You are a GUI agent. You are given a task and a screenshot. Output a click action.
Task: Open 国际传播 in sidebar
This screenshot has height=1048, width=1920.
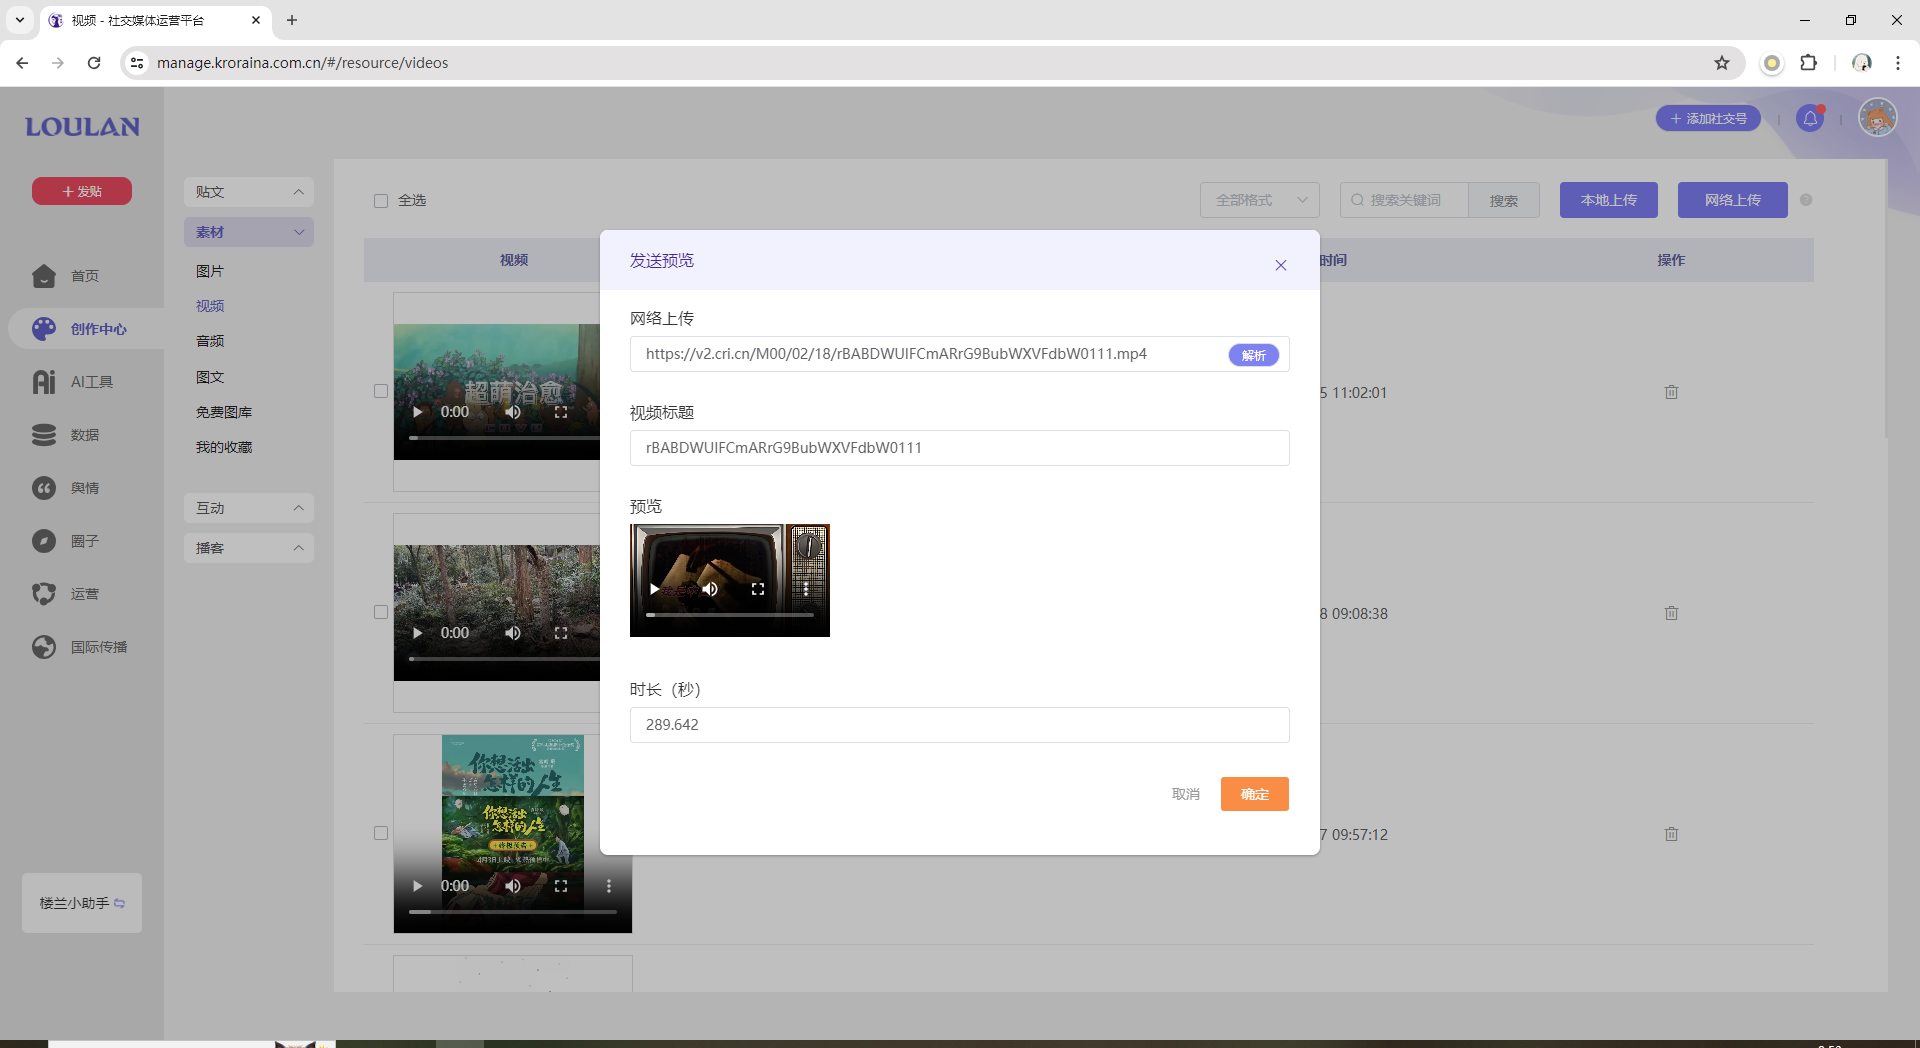[80, 647]
